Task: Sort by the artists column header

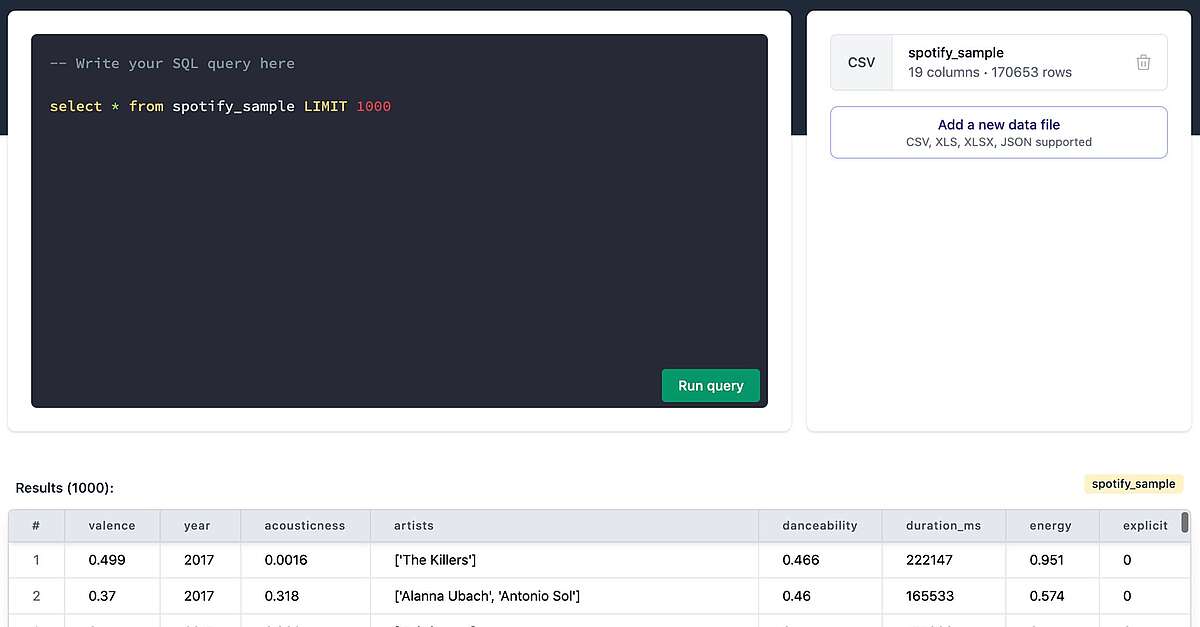Action: (563, 525)
